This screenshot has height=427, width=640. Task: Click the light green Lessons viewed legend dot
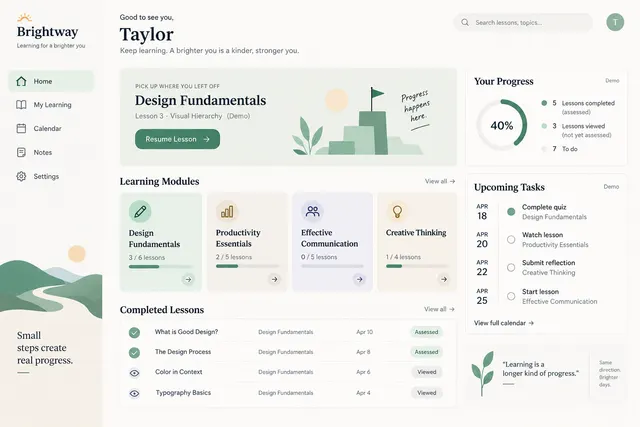click(544, 126)
